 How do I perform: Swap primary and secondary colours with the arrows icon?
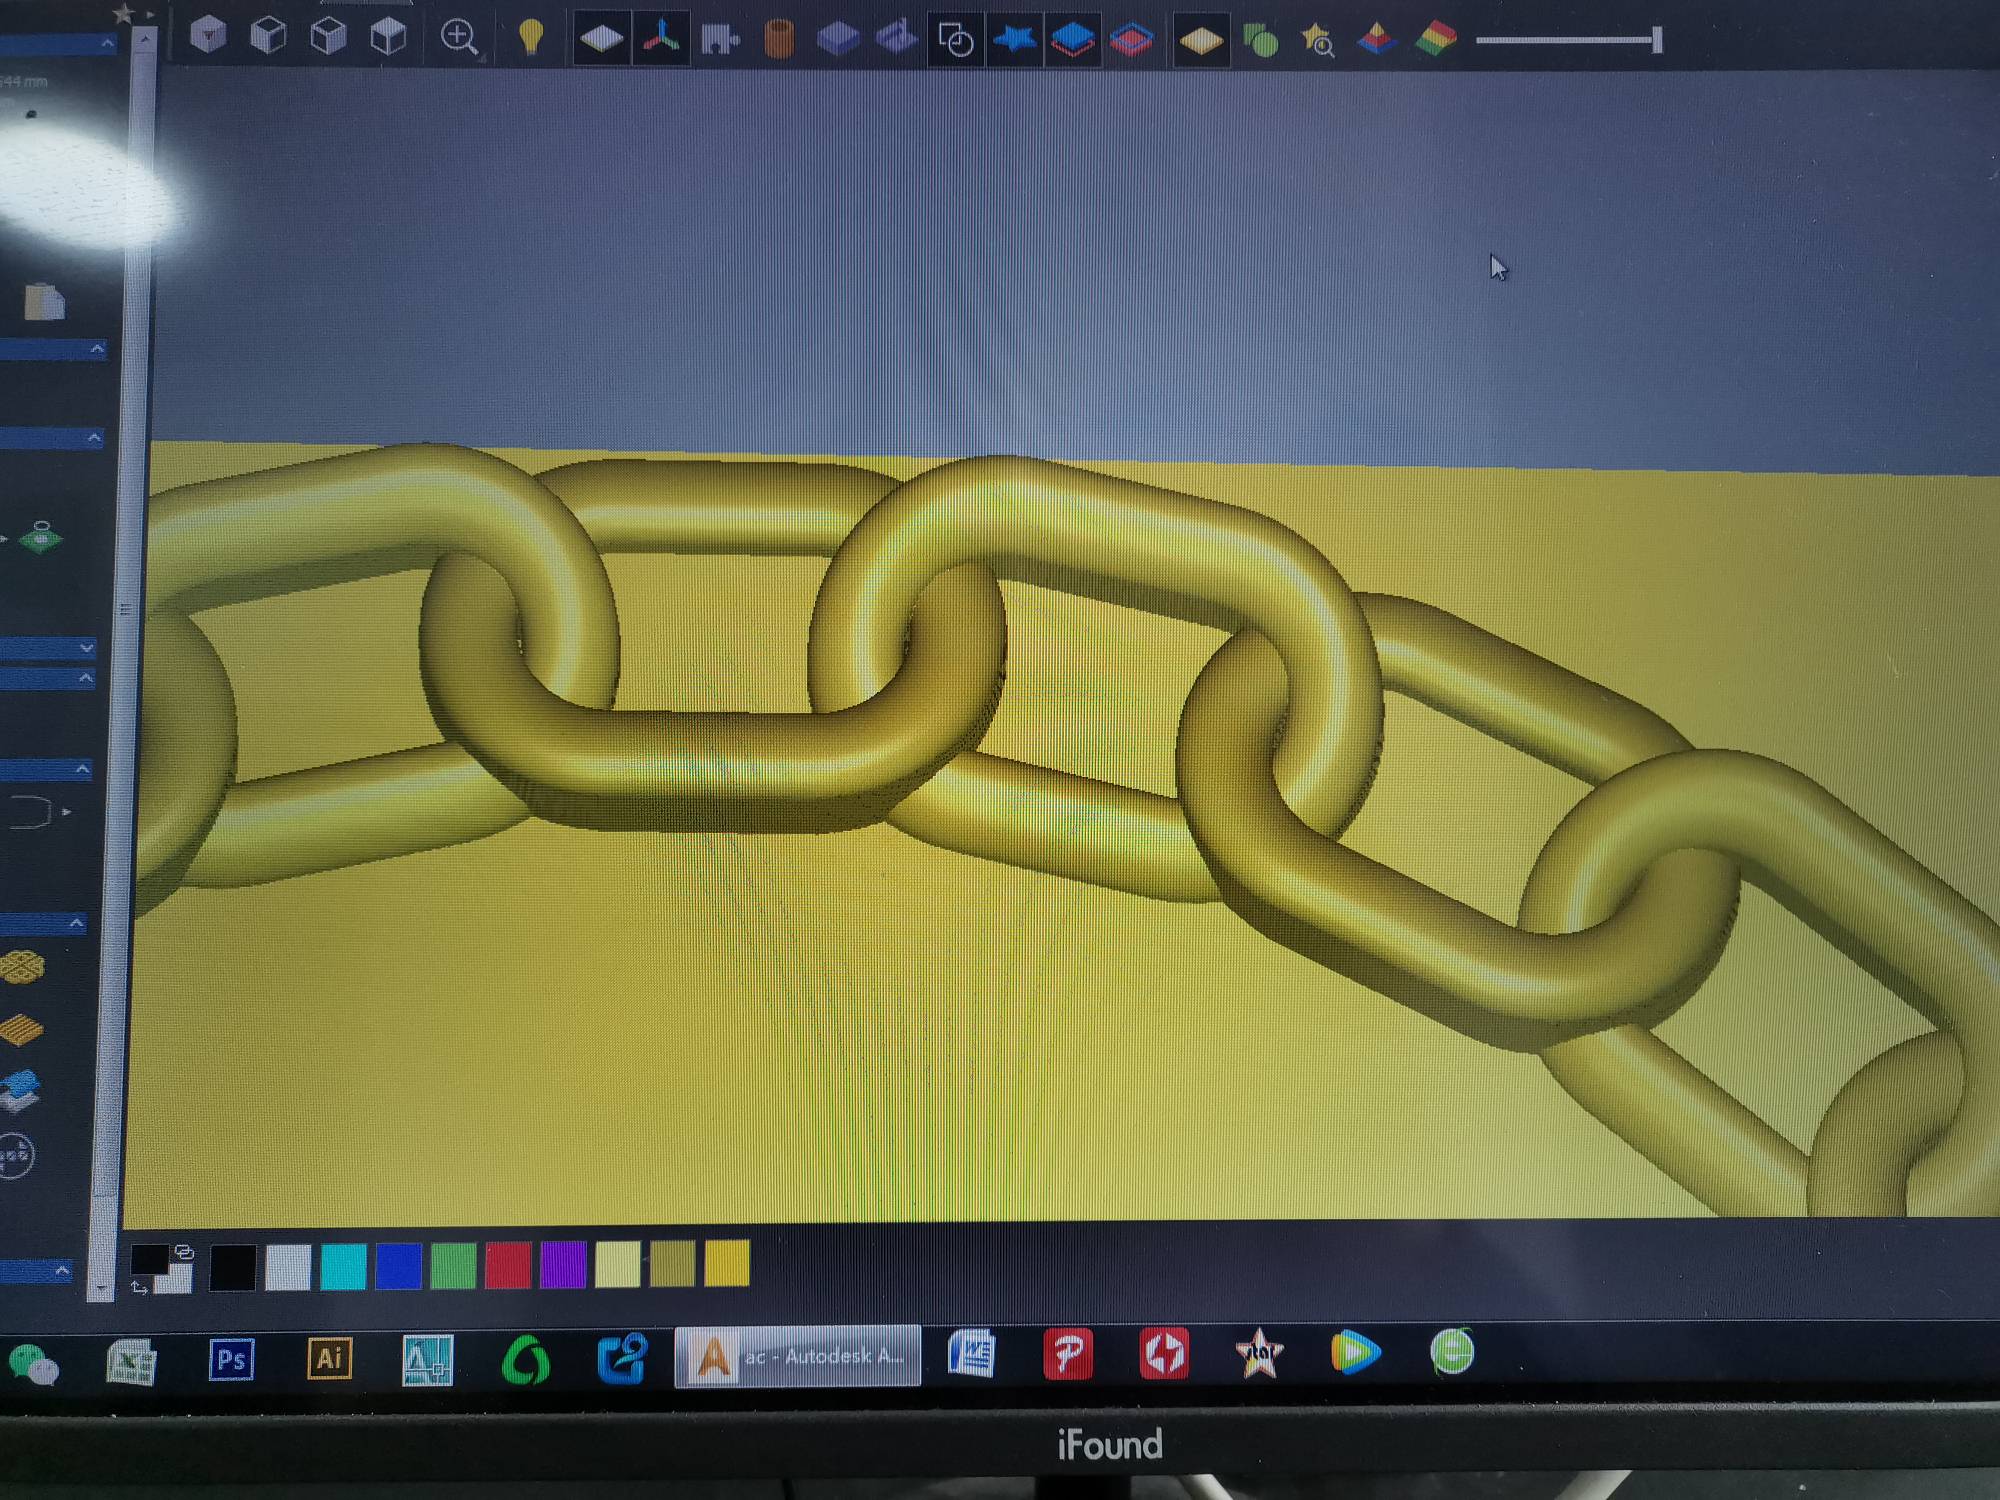click(x=139, y=1288)
